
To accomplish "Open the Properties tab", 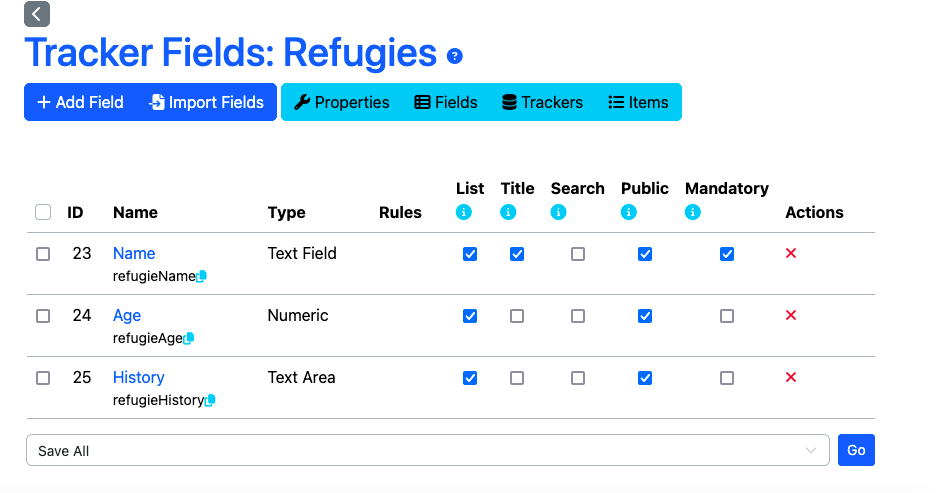I will (x=341, y=102).
